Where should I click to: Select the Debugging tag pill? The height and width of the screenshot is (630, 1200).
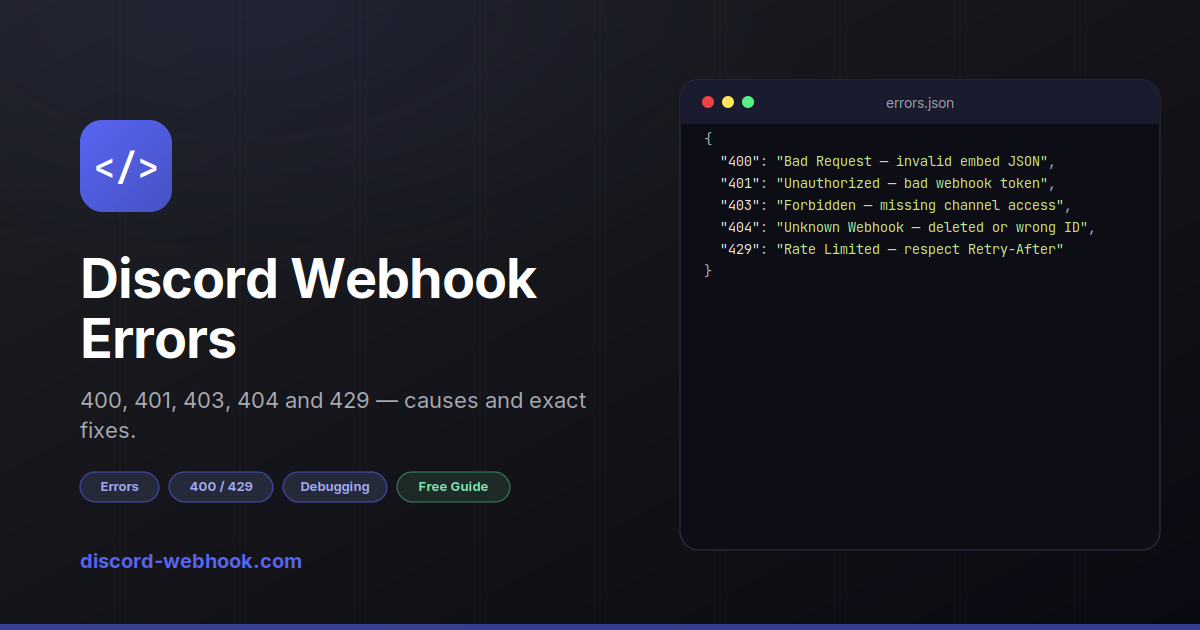click(335, 487)
